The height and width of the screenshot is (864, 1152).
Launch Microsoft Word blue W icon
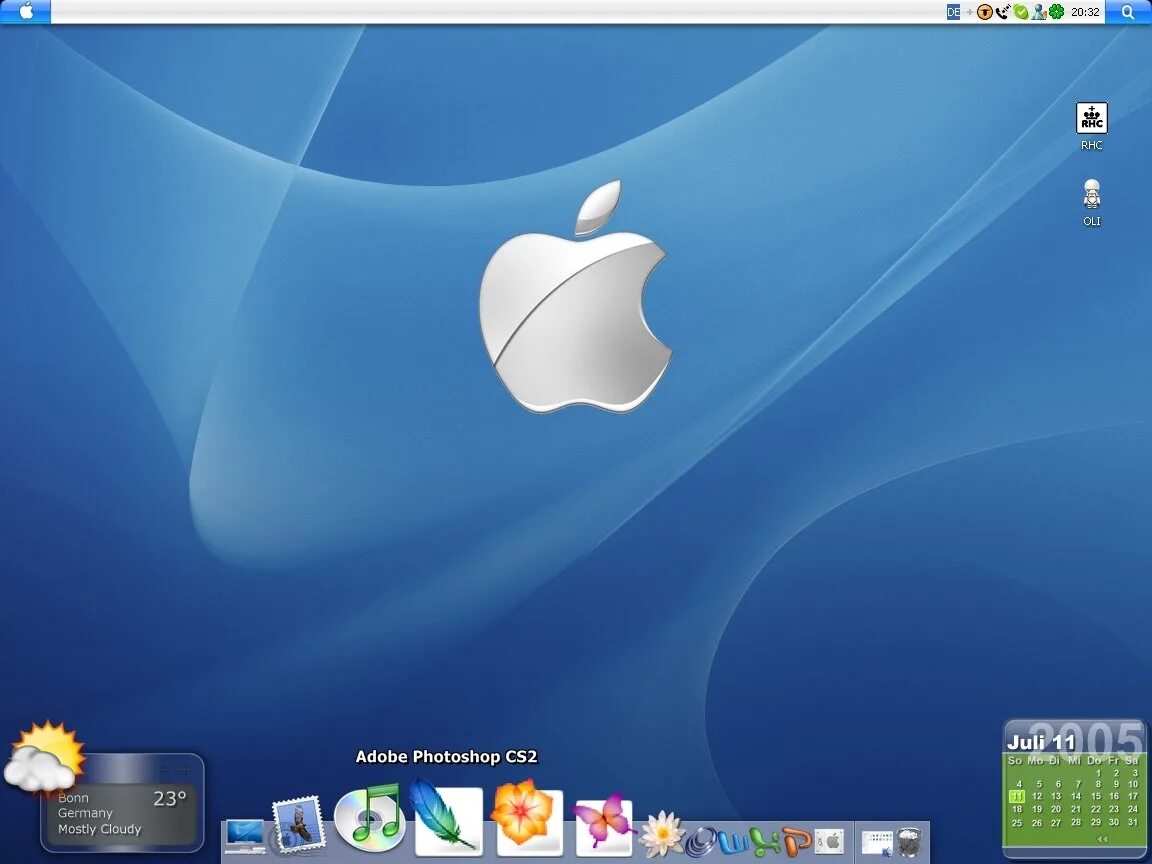tap(733, 843)
